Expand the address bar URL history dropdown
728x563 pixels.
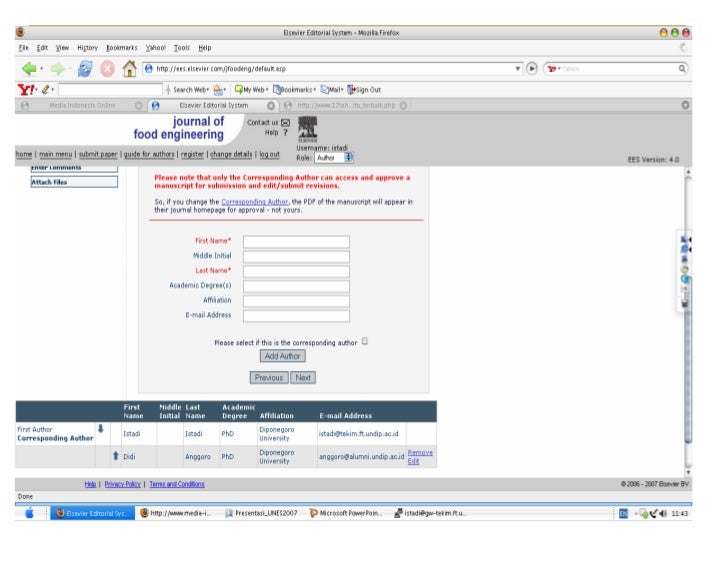click(x=518, y=69)
